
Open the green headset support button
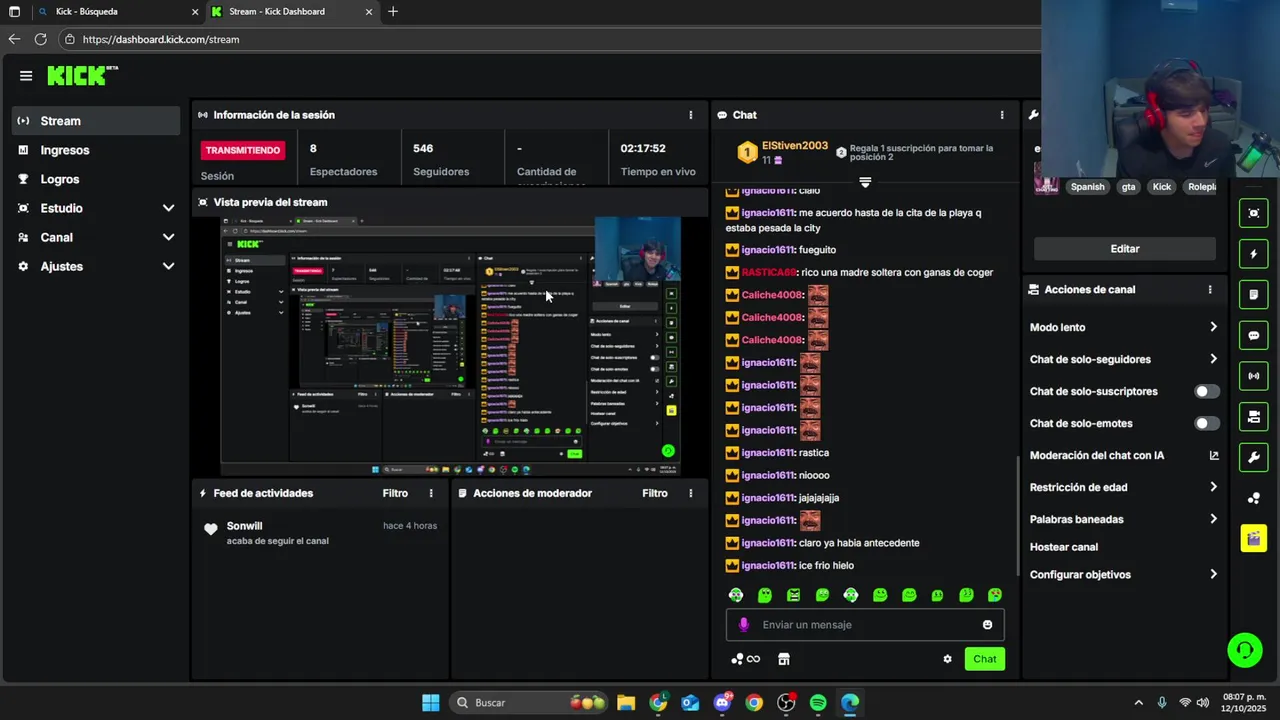tap(1245, 650)
